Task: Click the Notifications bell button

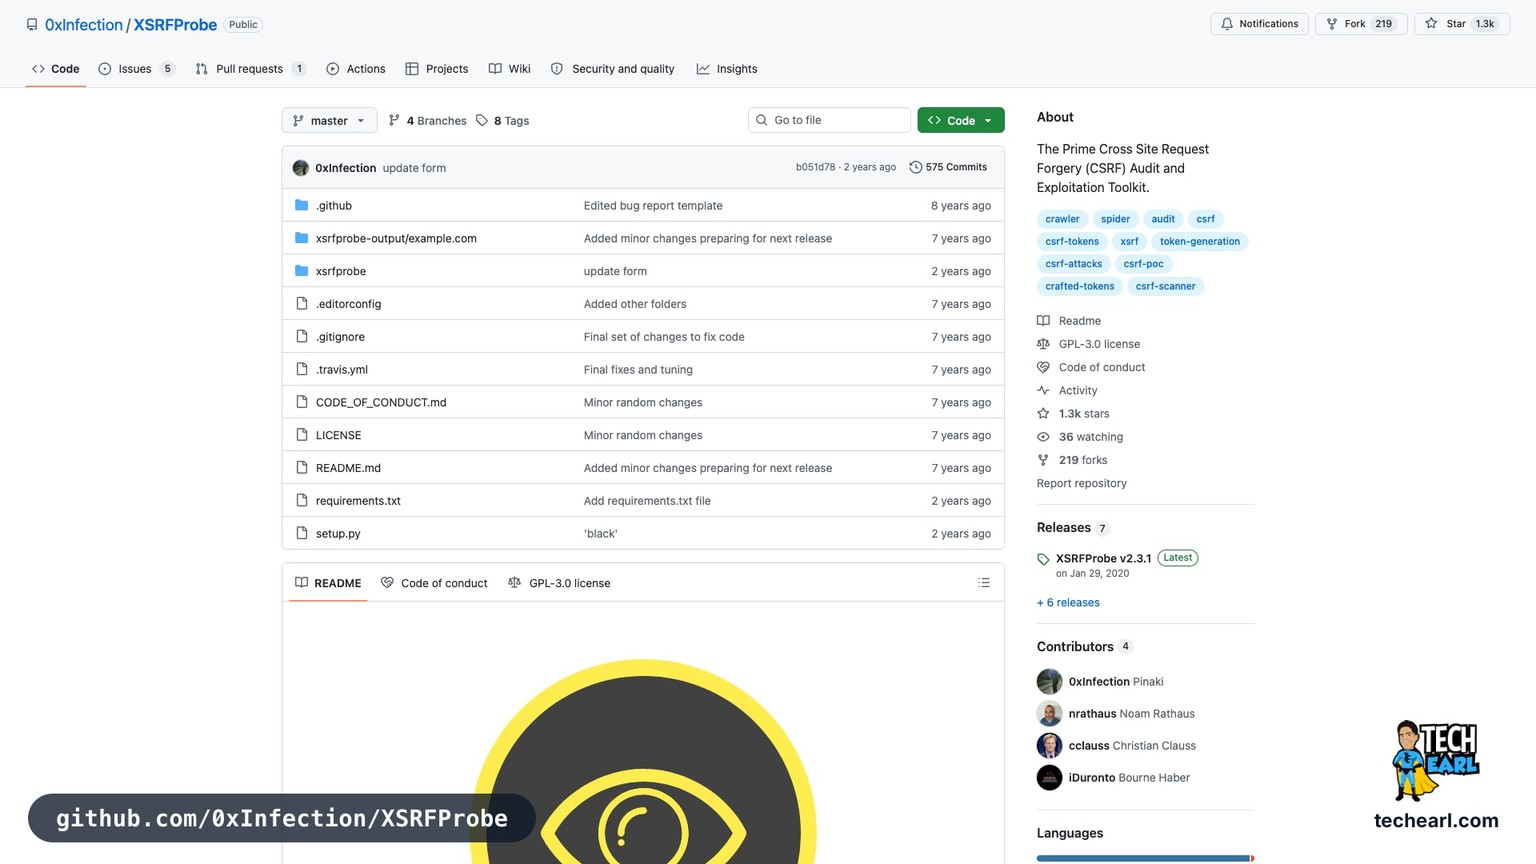Action: (x=1259, y=24)
